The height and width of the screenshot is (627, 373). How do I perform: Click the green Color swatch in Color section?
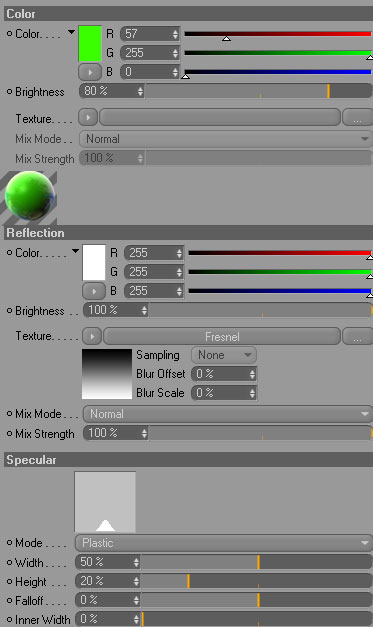tap(90, 43)
